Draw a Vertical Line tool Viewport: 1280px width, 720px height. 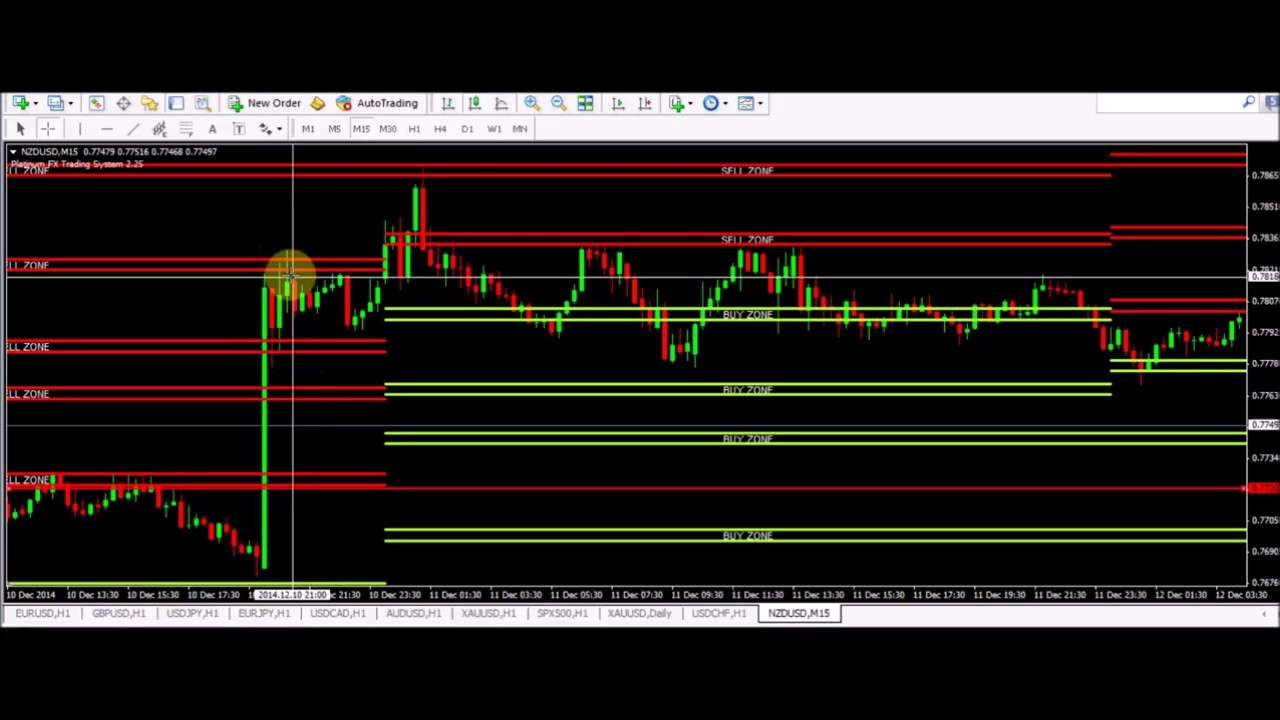click(x=80, y=128)
